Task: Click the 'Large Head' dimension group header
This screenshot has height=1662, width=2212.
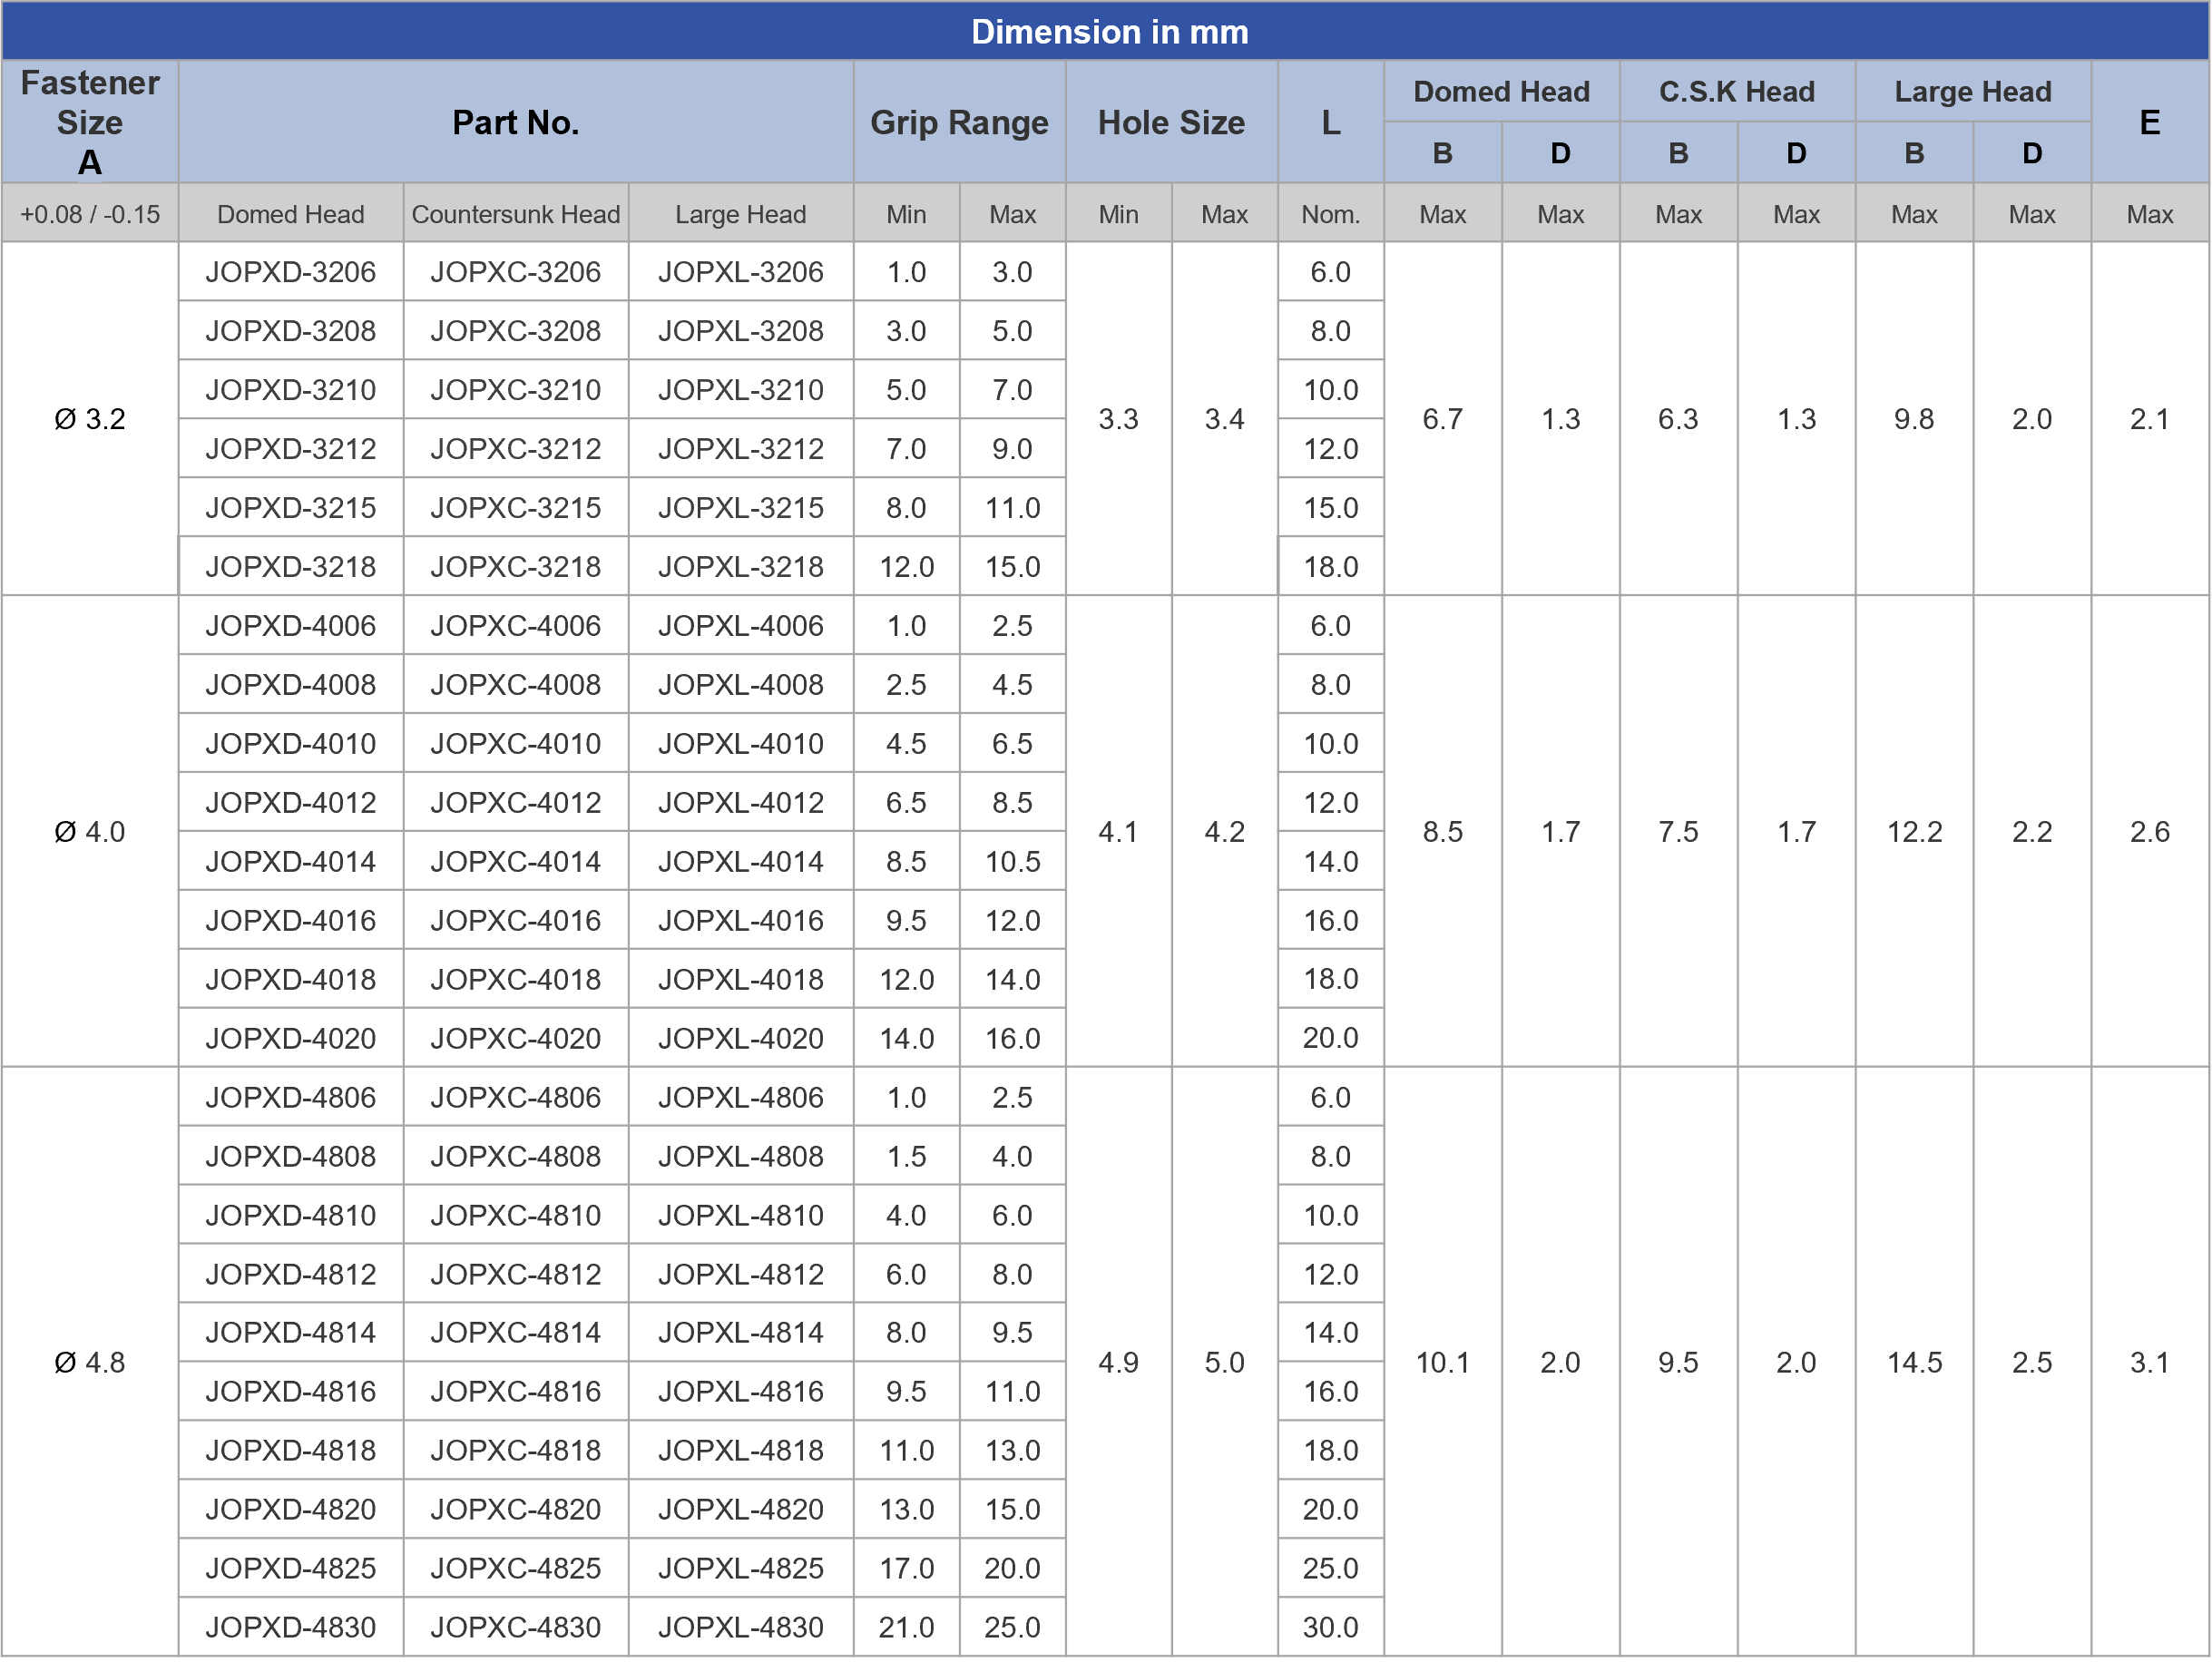Action: coord(1973,91)
